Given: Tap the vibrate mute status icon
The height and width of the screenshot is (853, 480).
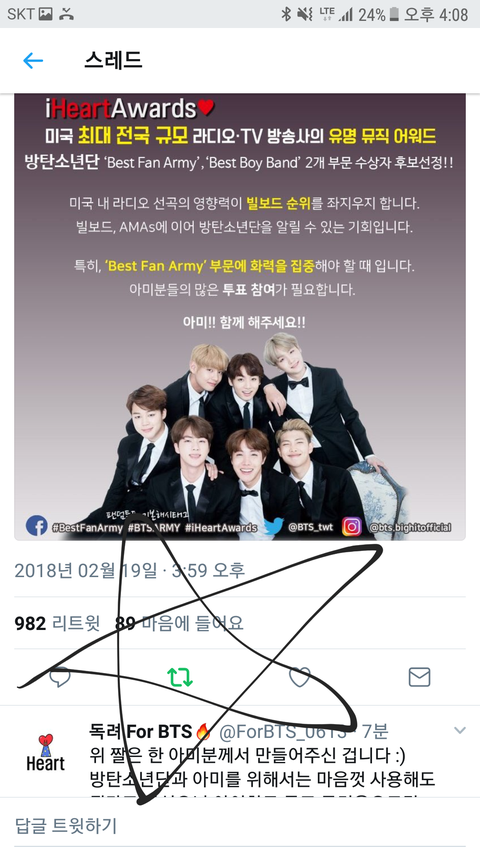Looking at the screenshot, I should point(305,14).
